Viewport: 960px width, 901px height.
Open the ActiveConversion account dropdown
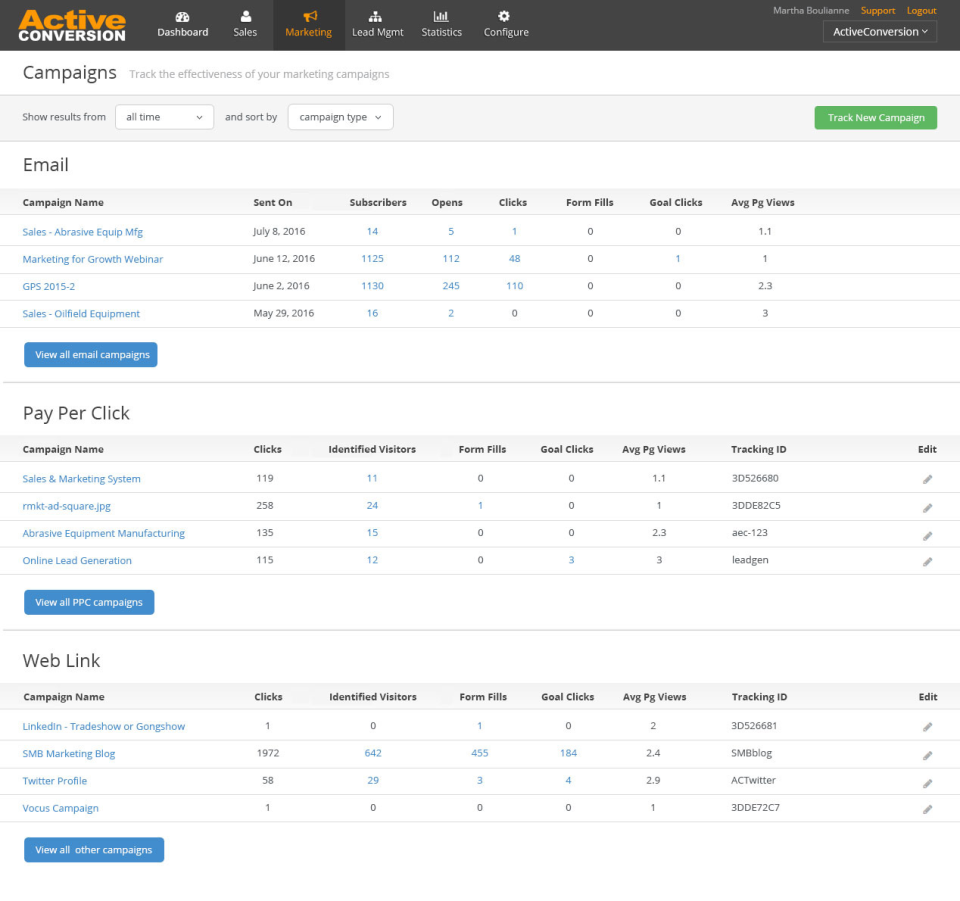click(879, 31)
